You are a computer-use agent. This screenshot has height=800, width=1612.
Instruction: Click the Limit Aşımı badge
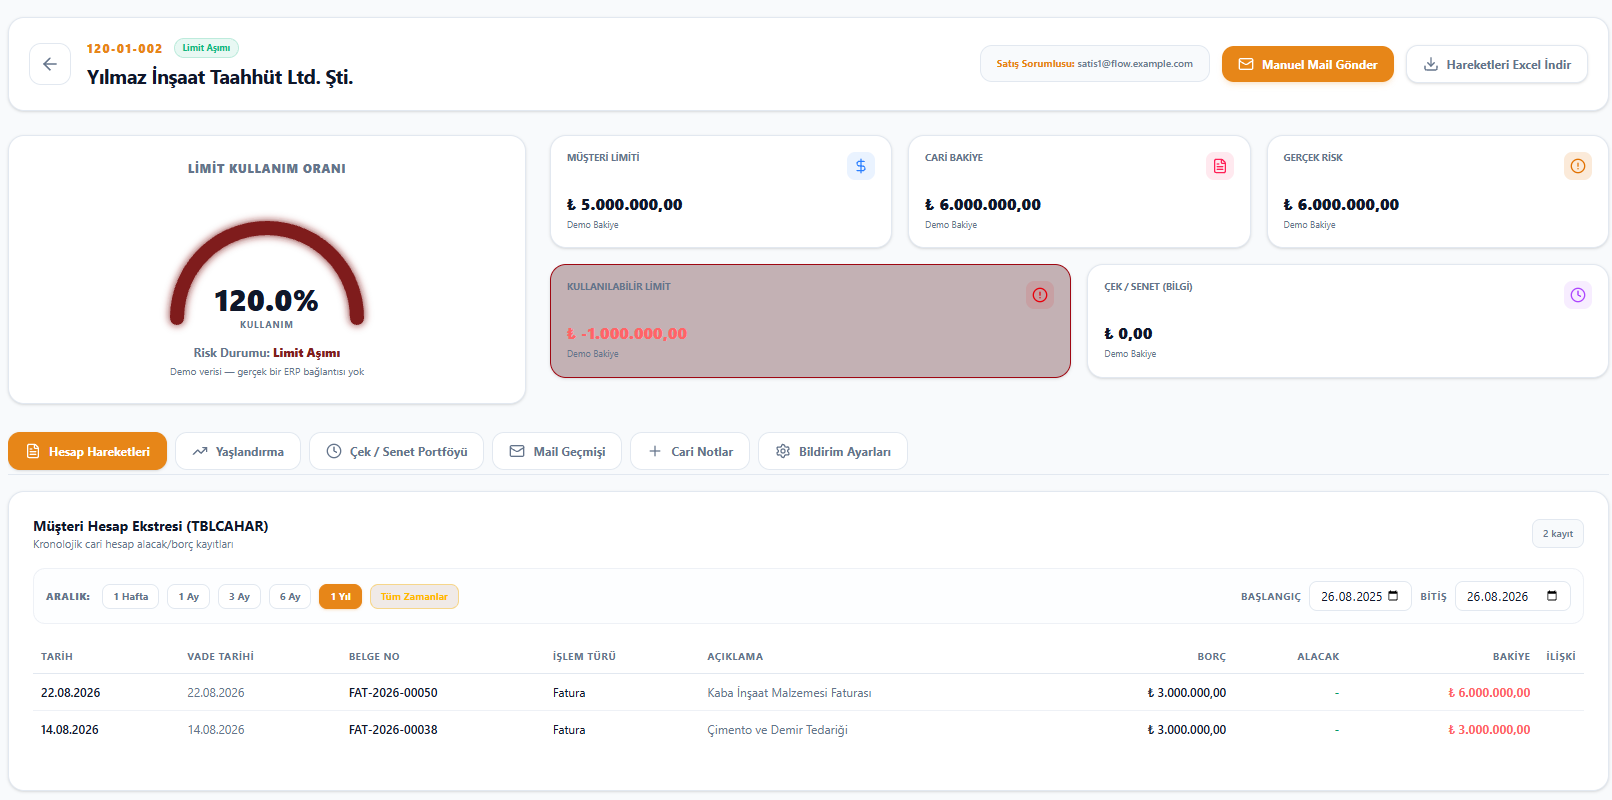point(206,48)
